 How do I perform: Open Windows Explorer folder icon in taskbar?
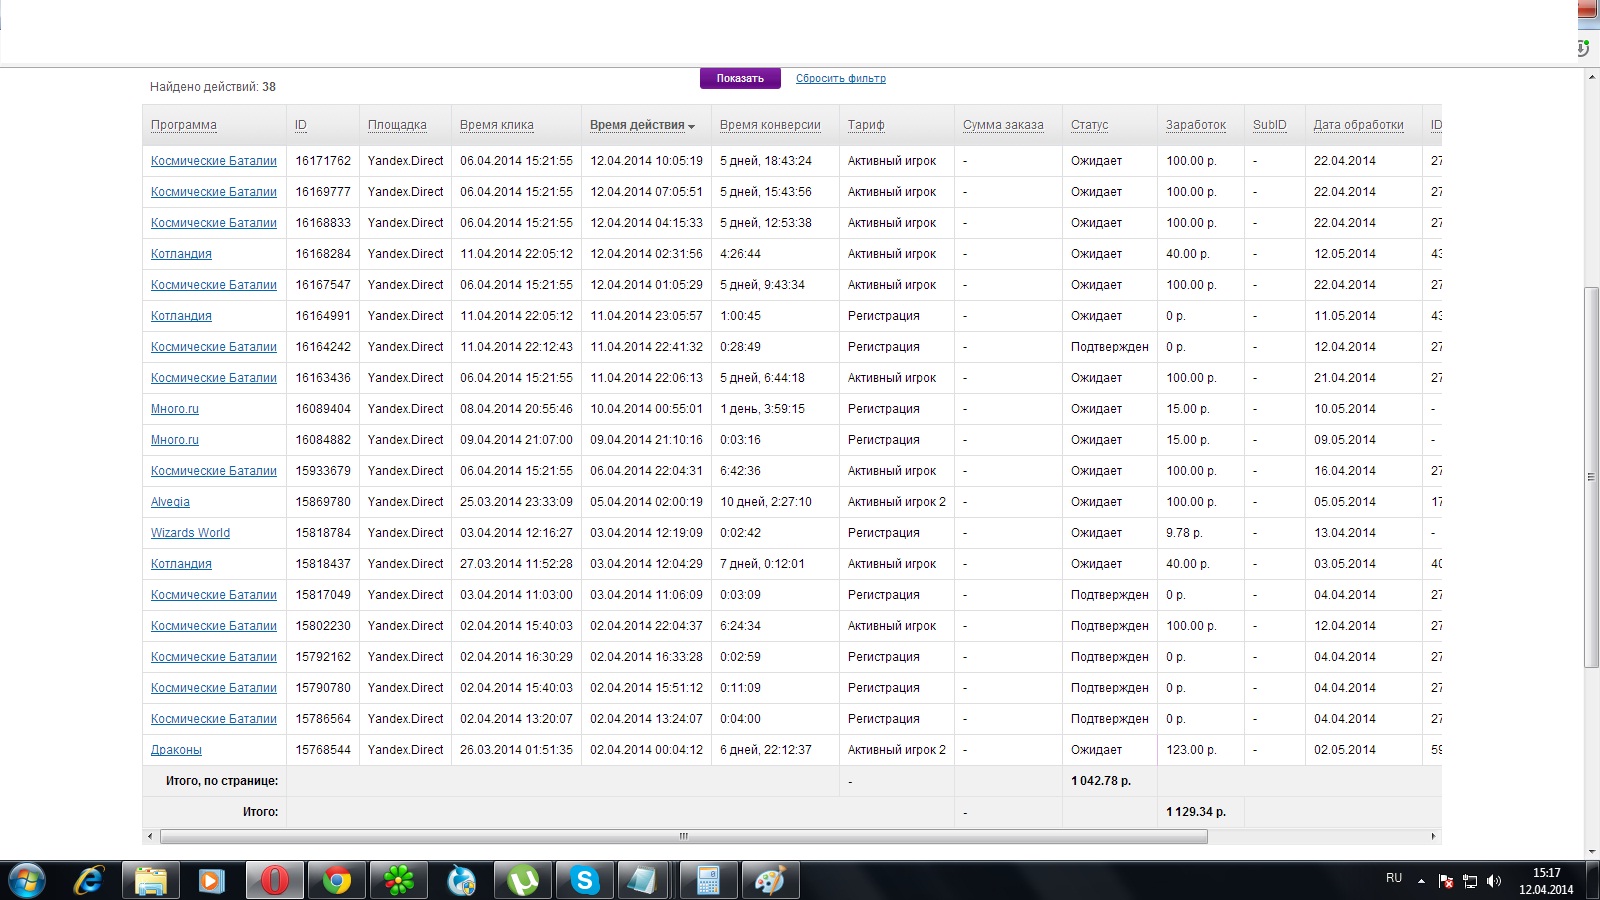click(151, 881)
